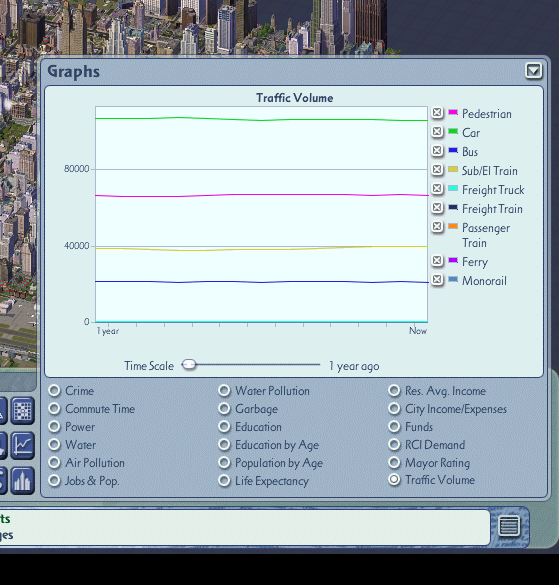The image size is (559, 585).
Task: Select the Commute Time graph
Action: (x=54, y=409)
